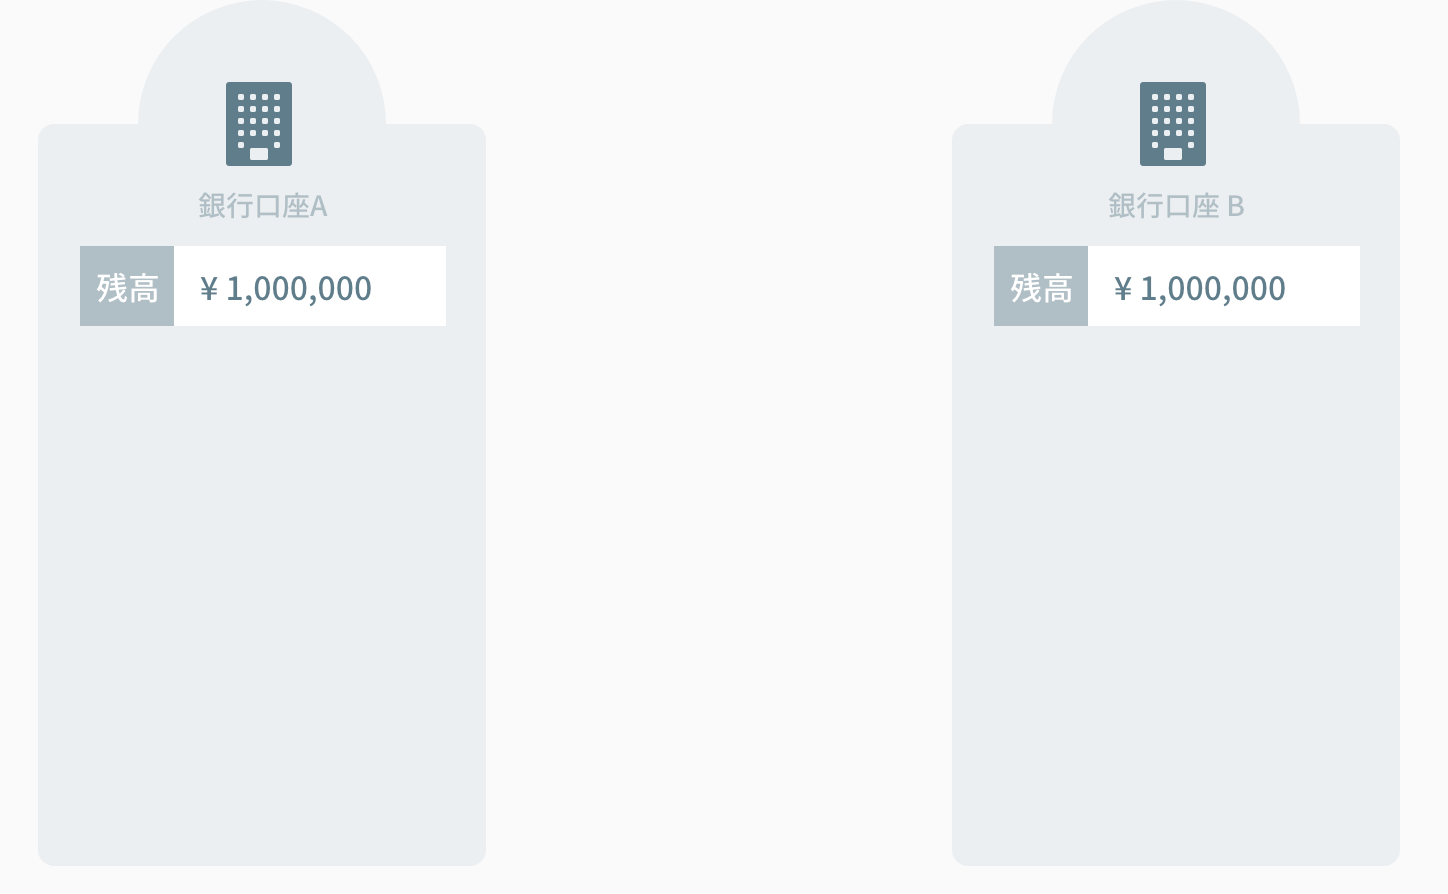Select the 銀行口座A account title
This screenshot has height=894, width=1448.
click(x=262, y=206)
